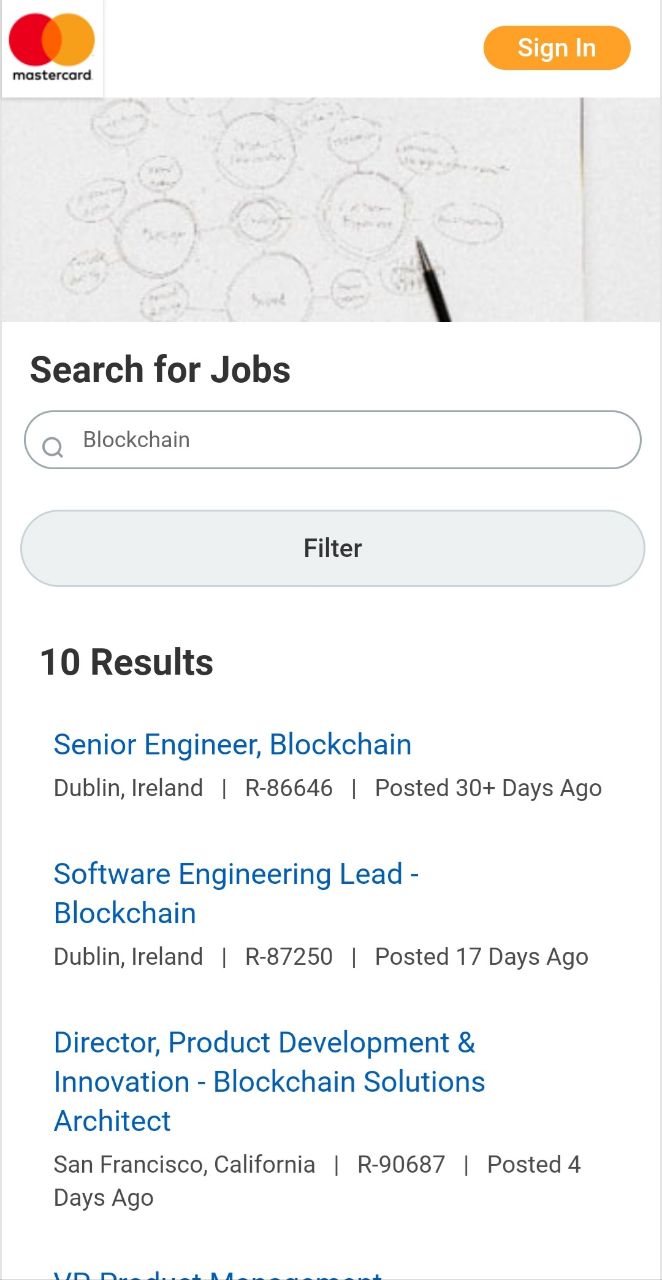Click the Search for Jobs heading

pos(160,370)
